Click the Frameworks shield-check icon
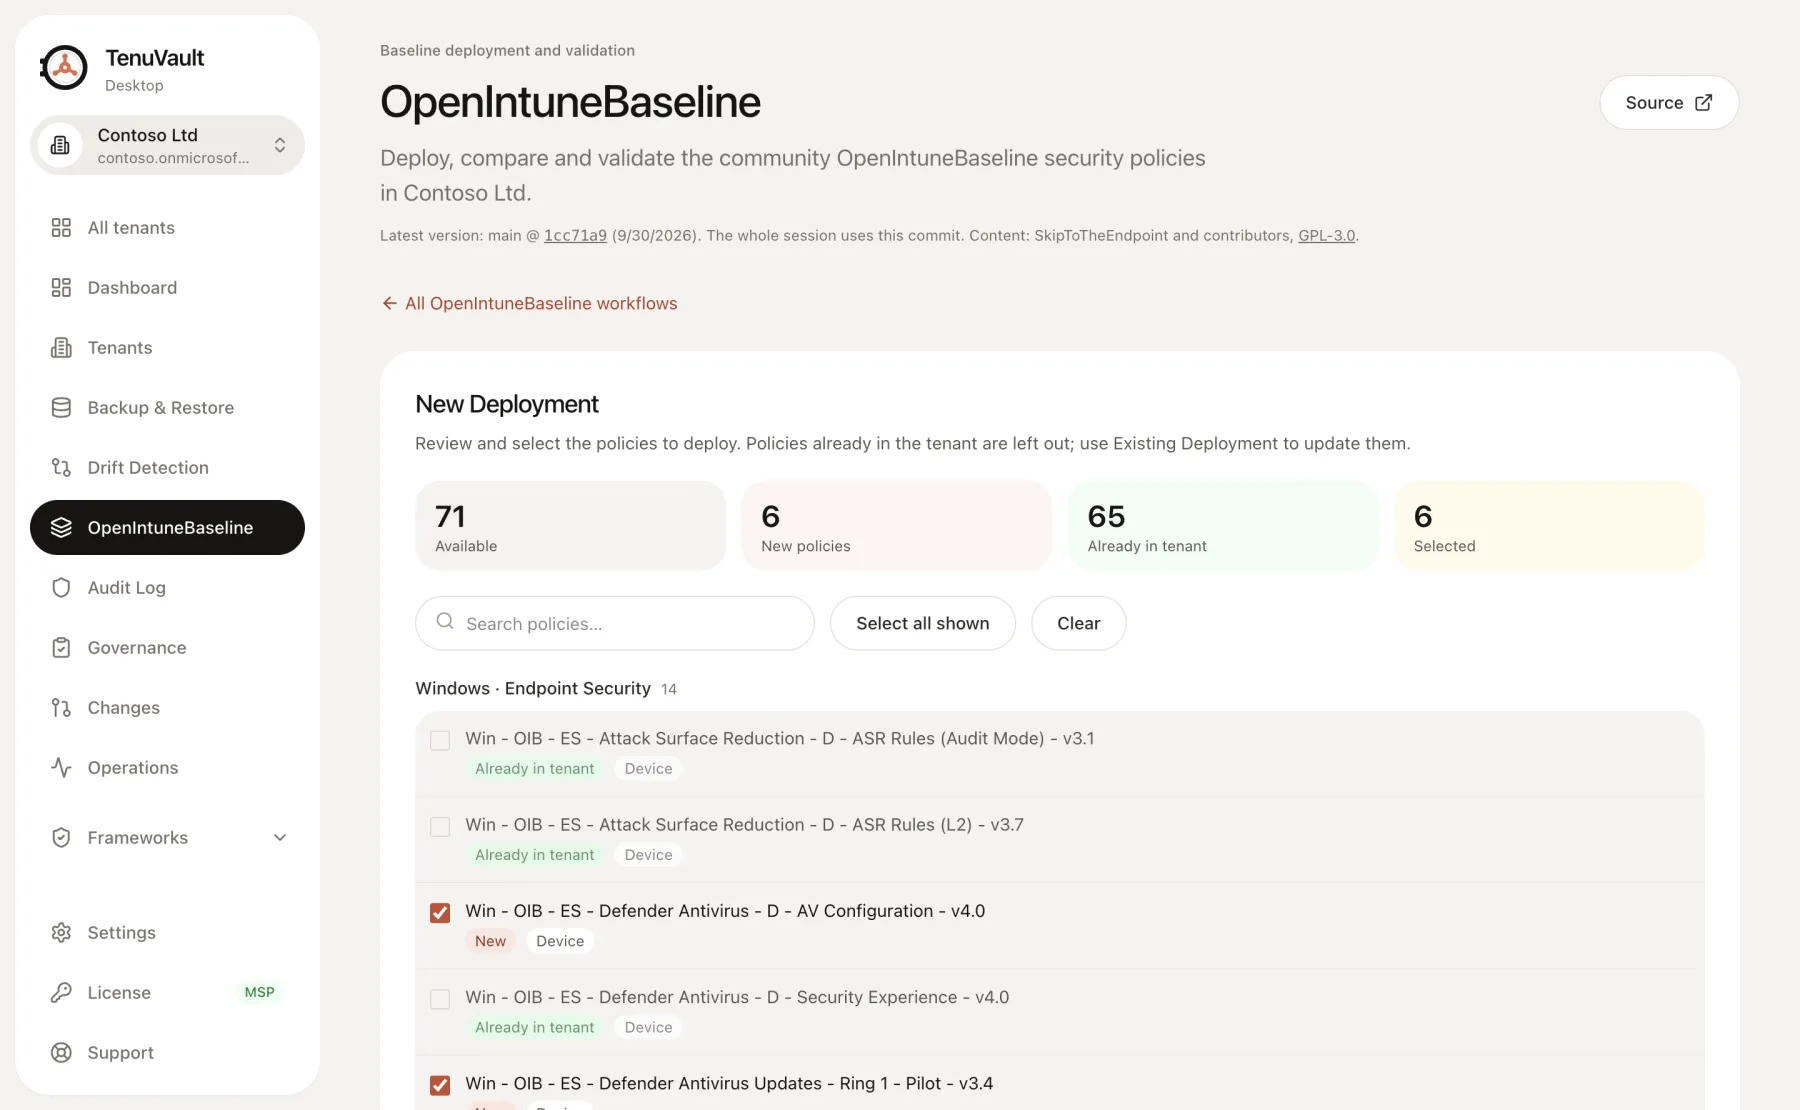Image resolution: width=1800 pixels, height=1110 pixels. (x=61, y=838)
